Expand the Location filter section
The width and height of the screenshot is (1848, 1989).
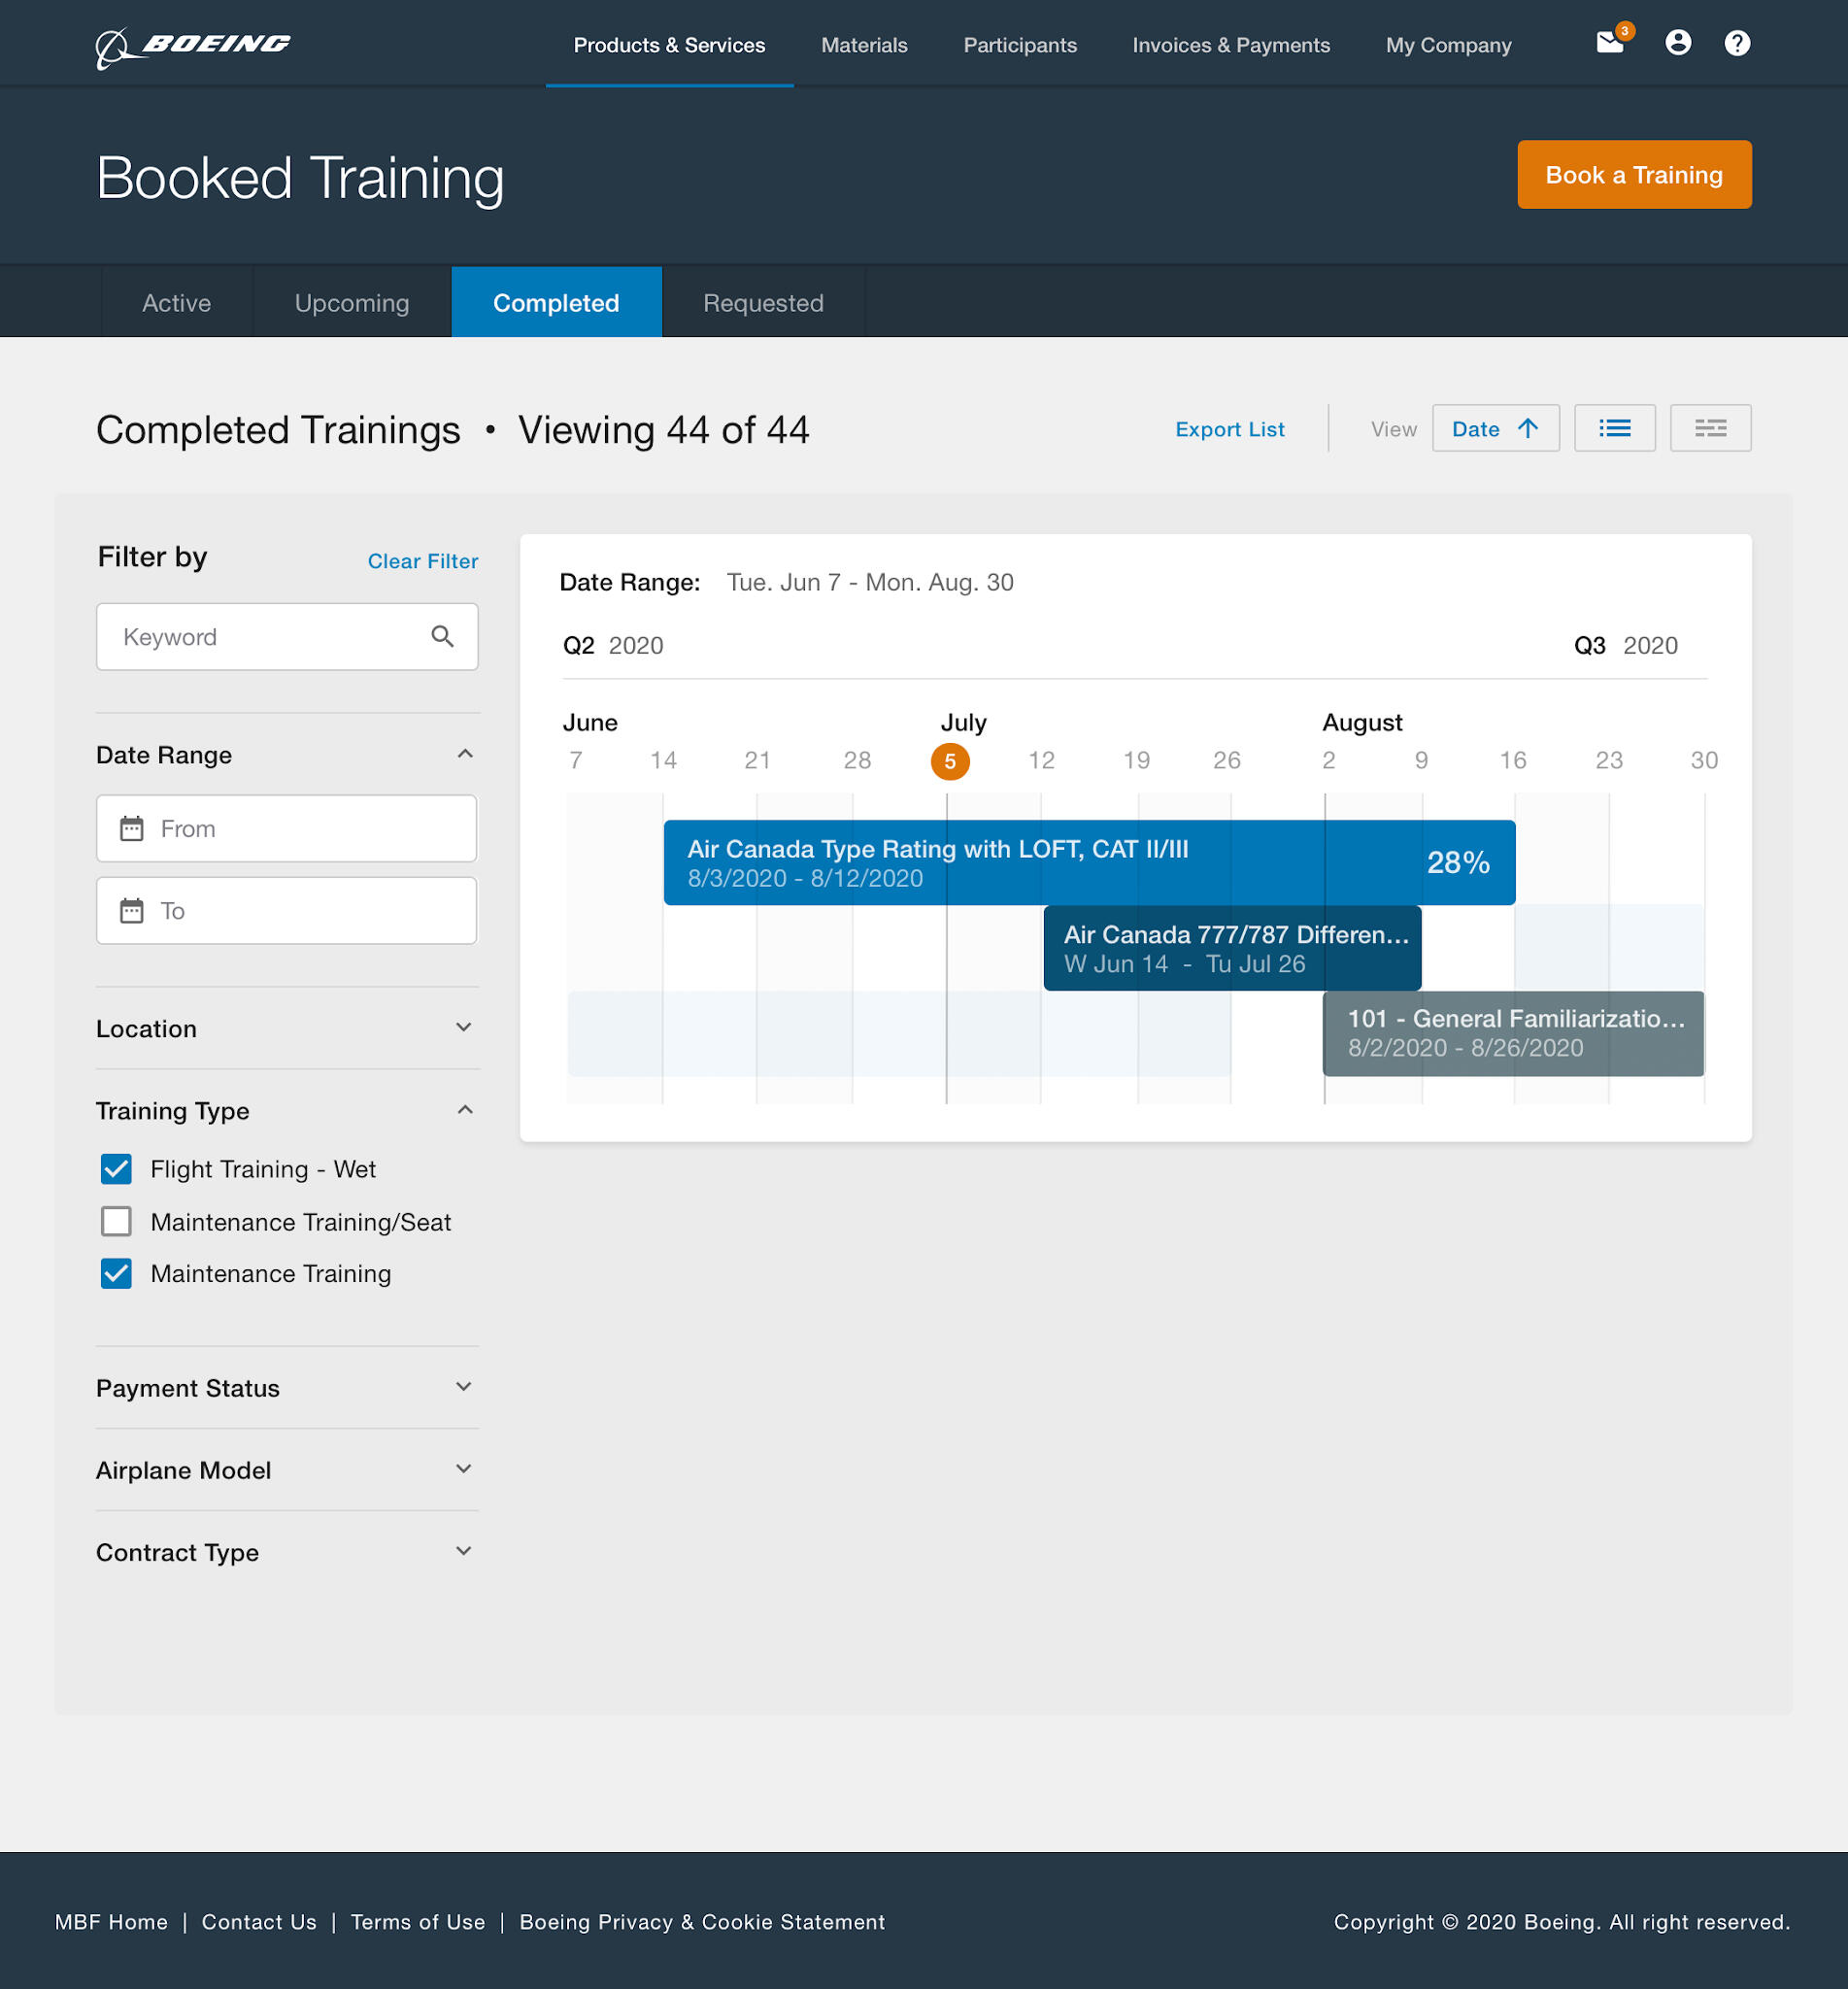tap(464, 1028)
